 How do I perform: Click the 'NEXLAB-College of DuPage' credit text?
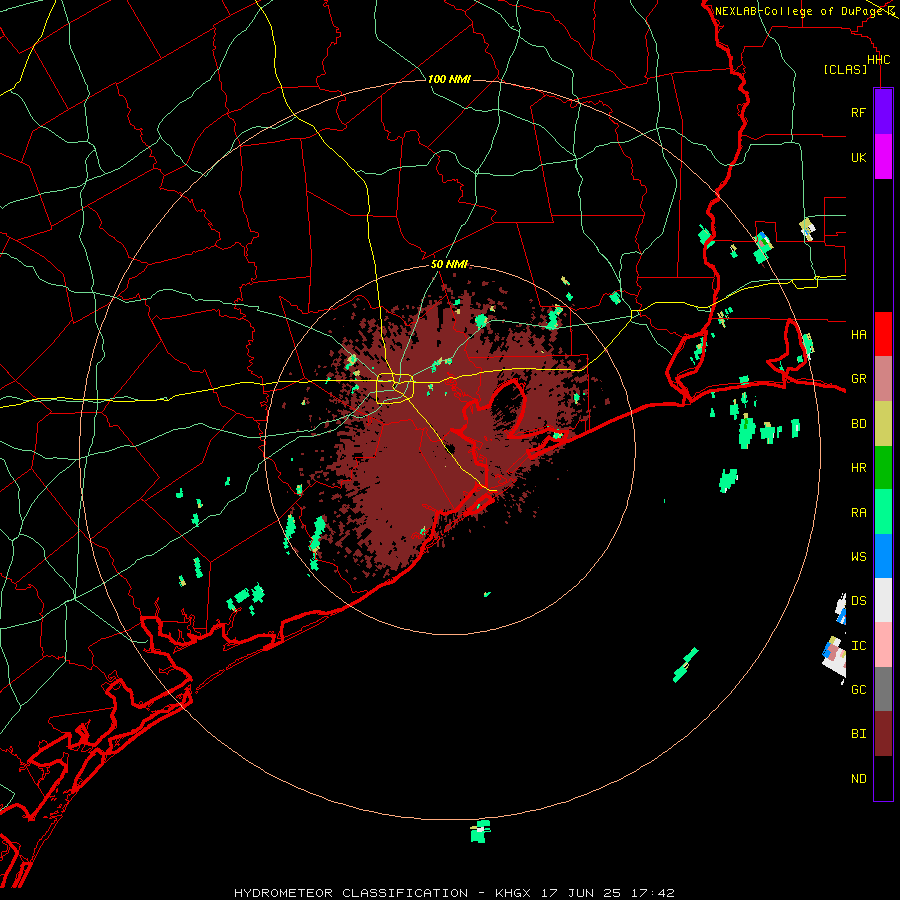pyautogui.click(x=798, y=11)
